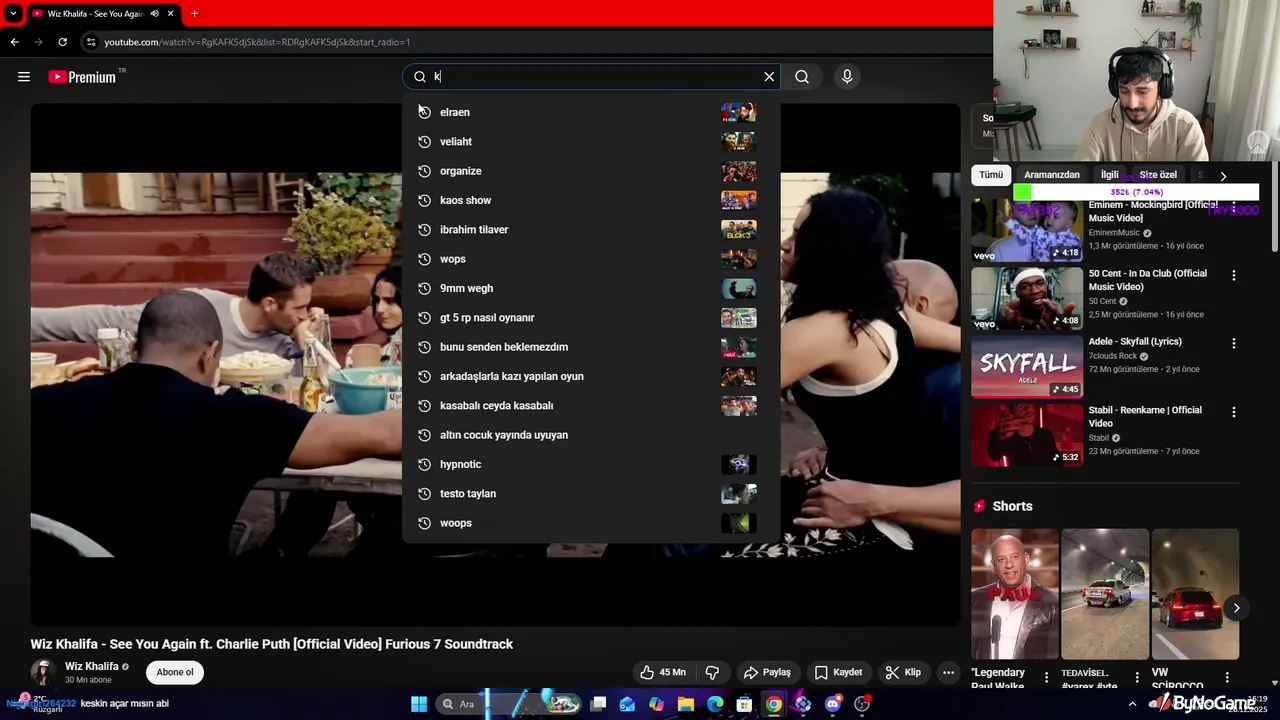Select the 'Aramanızdan' filter chip
This screenshot has height=720, width=1280.
point(1052,175)
